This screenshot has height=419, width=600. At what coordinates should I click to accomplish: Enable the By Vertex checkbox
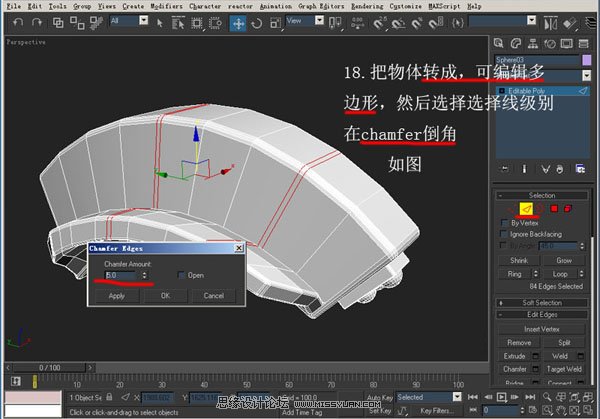pyautogui.click(x=504, y=223)
